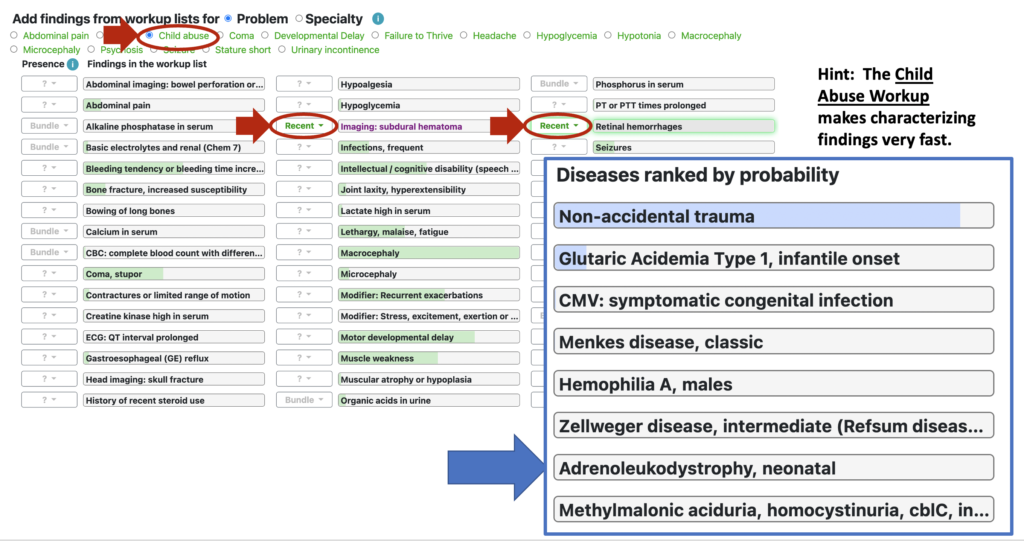
Task: Select the Specialty radio button
Action: click(x=299, y=18)
